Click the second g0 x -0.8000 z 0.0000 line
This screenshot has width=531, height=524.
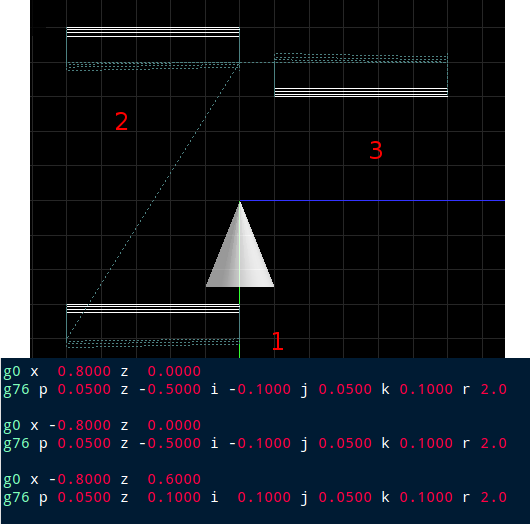click(x=102, y=425)
